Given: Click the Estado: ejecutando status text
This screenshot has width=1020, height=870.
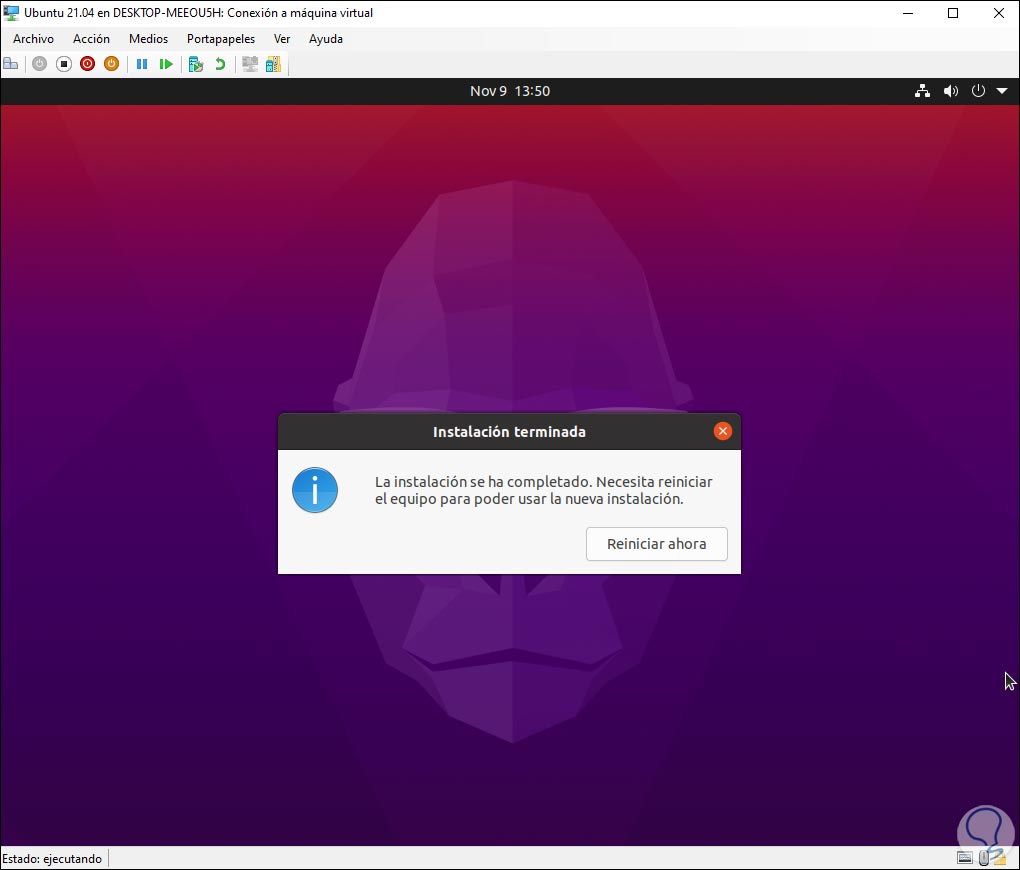Looking at the screenshot, I should pyautogui.click(x=52, y=859).
